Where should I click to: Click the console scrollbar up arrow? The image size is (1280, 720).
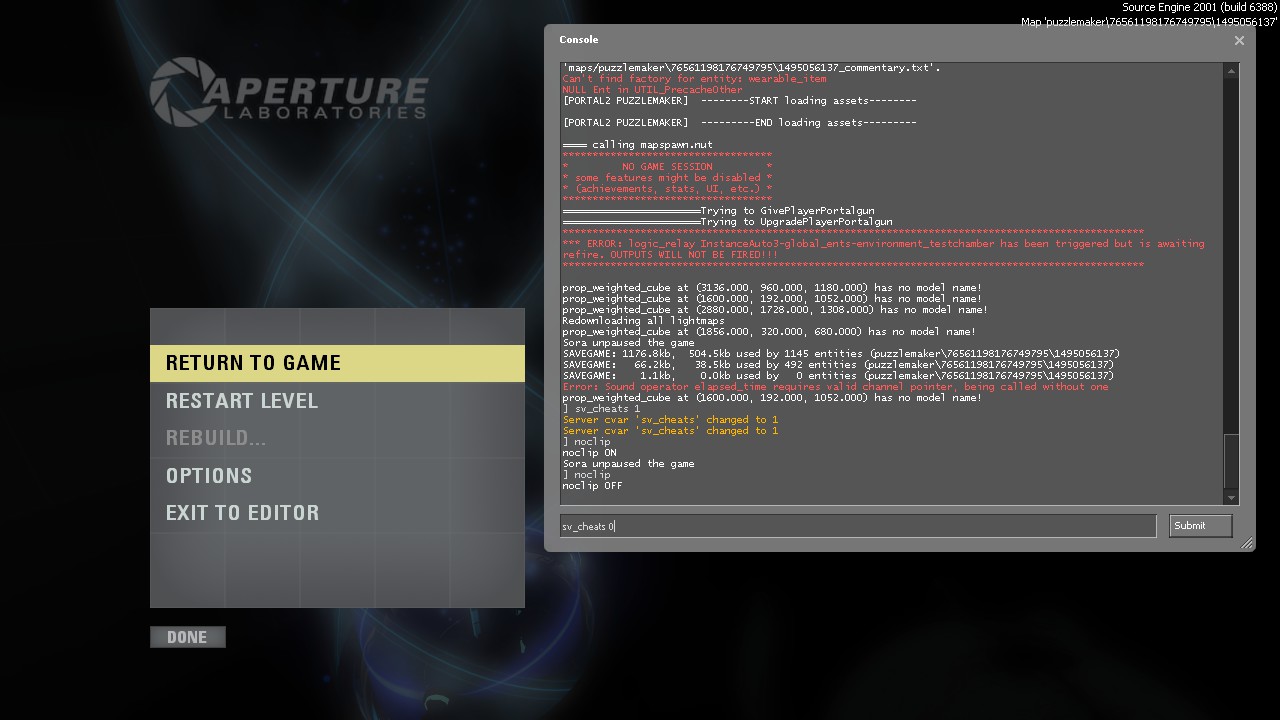(x=1232, y=70)
